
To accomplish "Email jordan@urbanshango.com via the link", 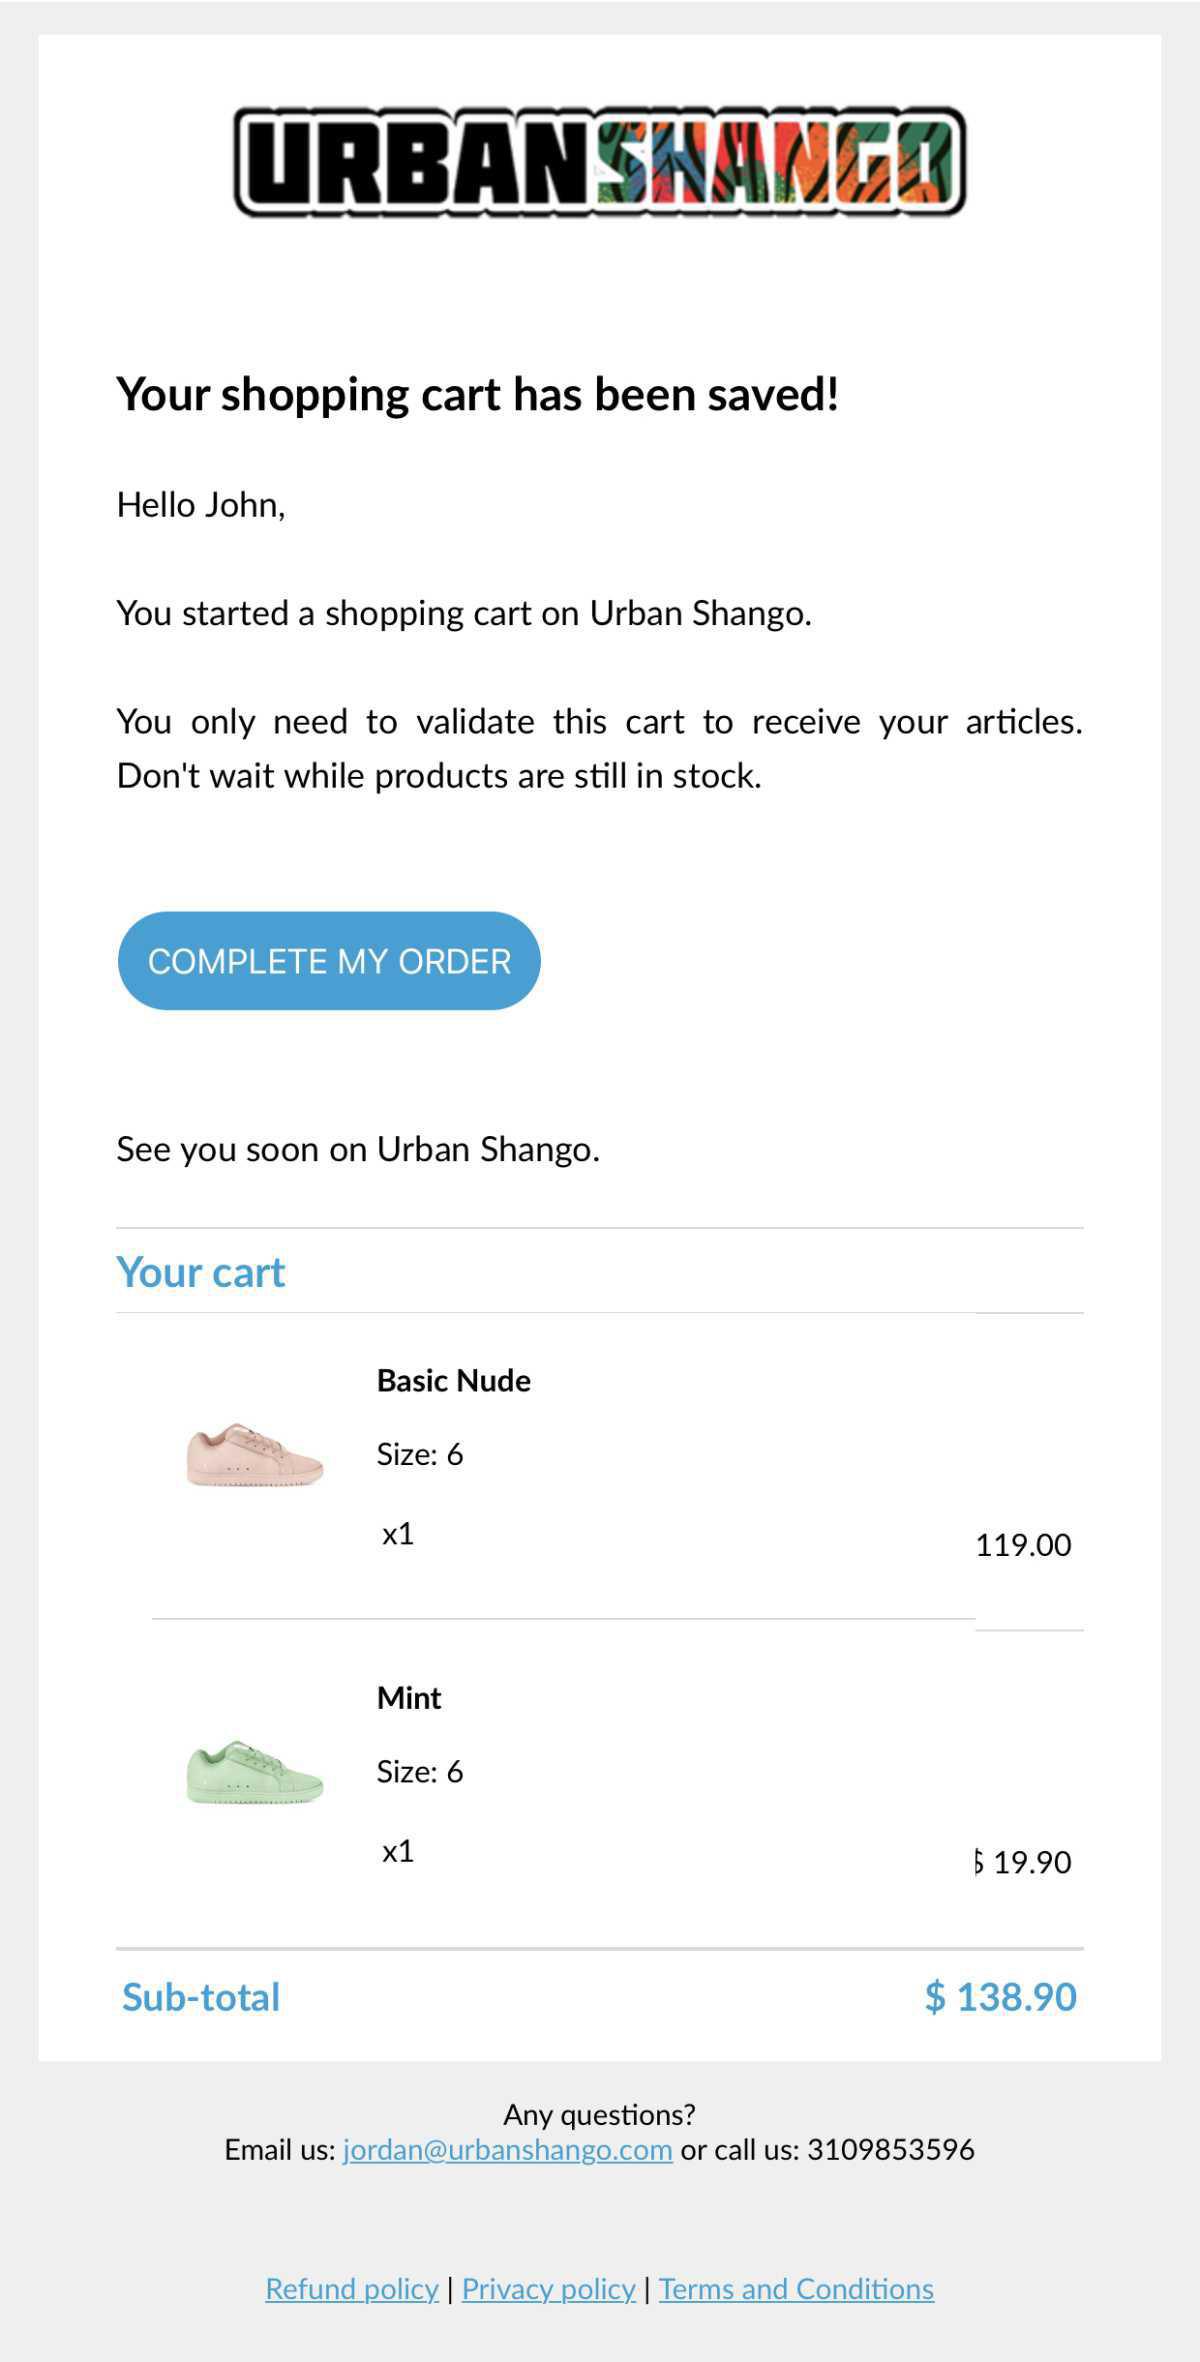I will pos(507,2150).
